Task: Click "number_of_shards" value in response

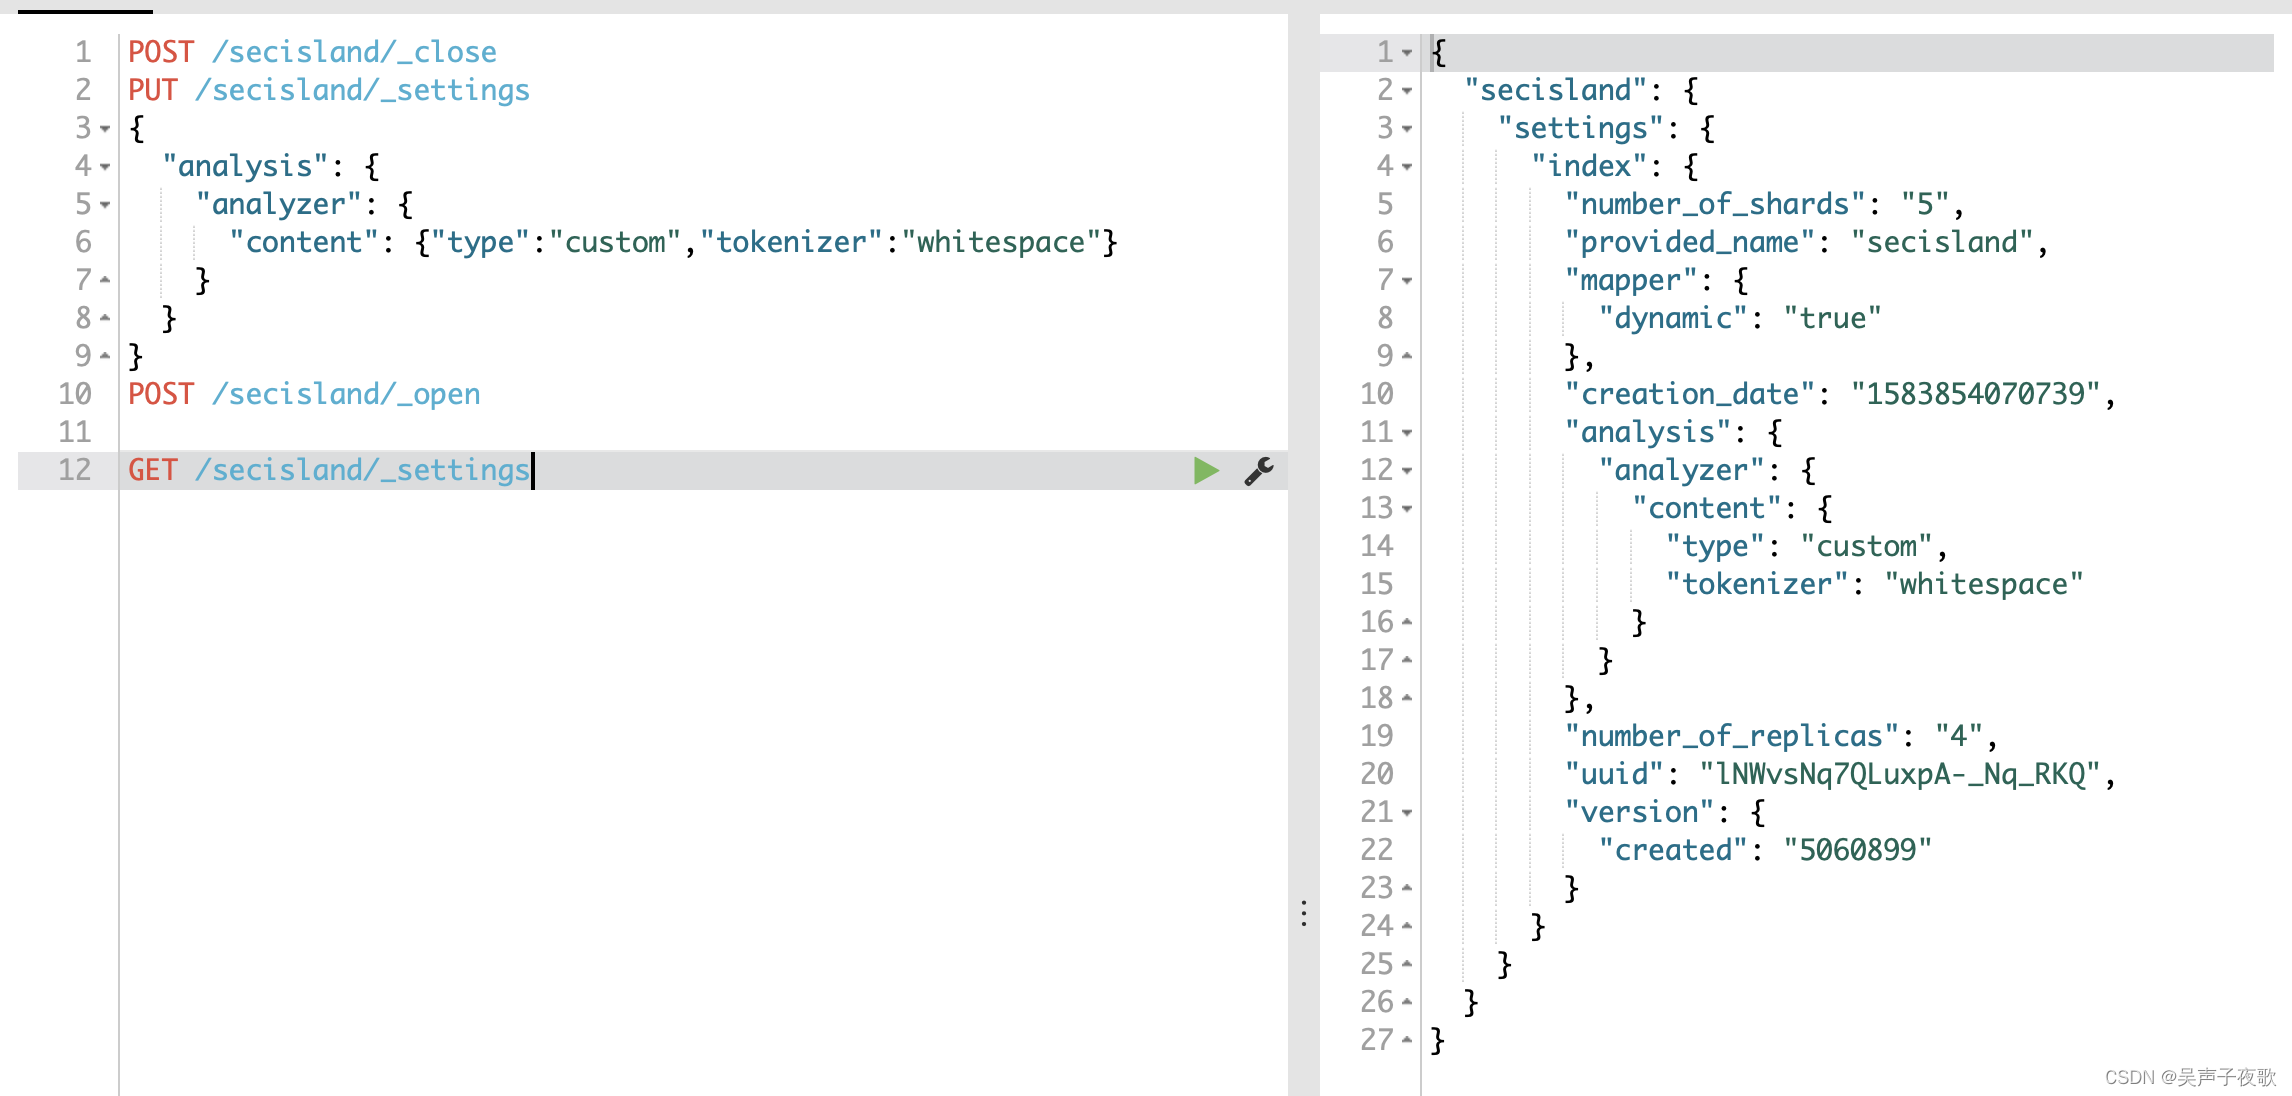Action: [1924, 204]
